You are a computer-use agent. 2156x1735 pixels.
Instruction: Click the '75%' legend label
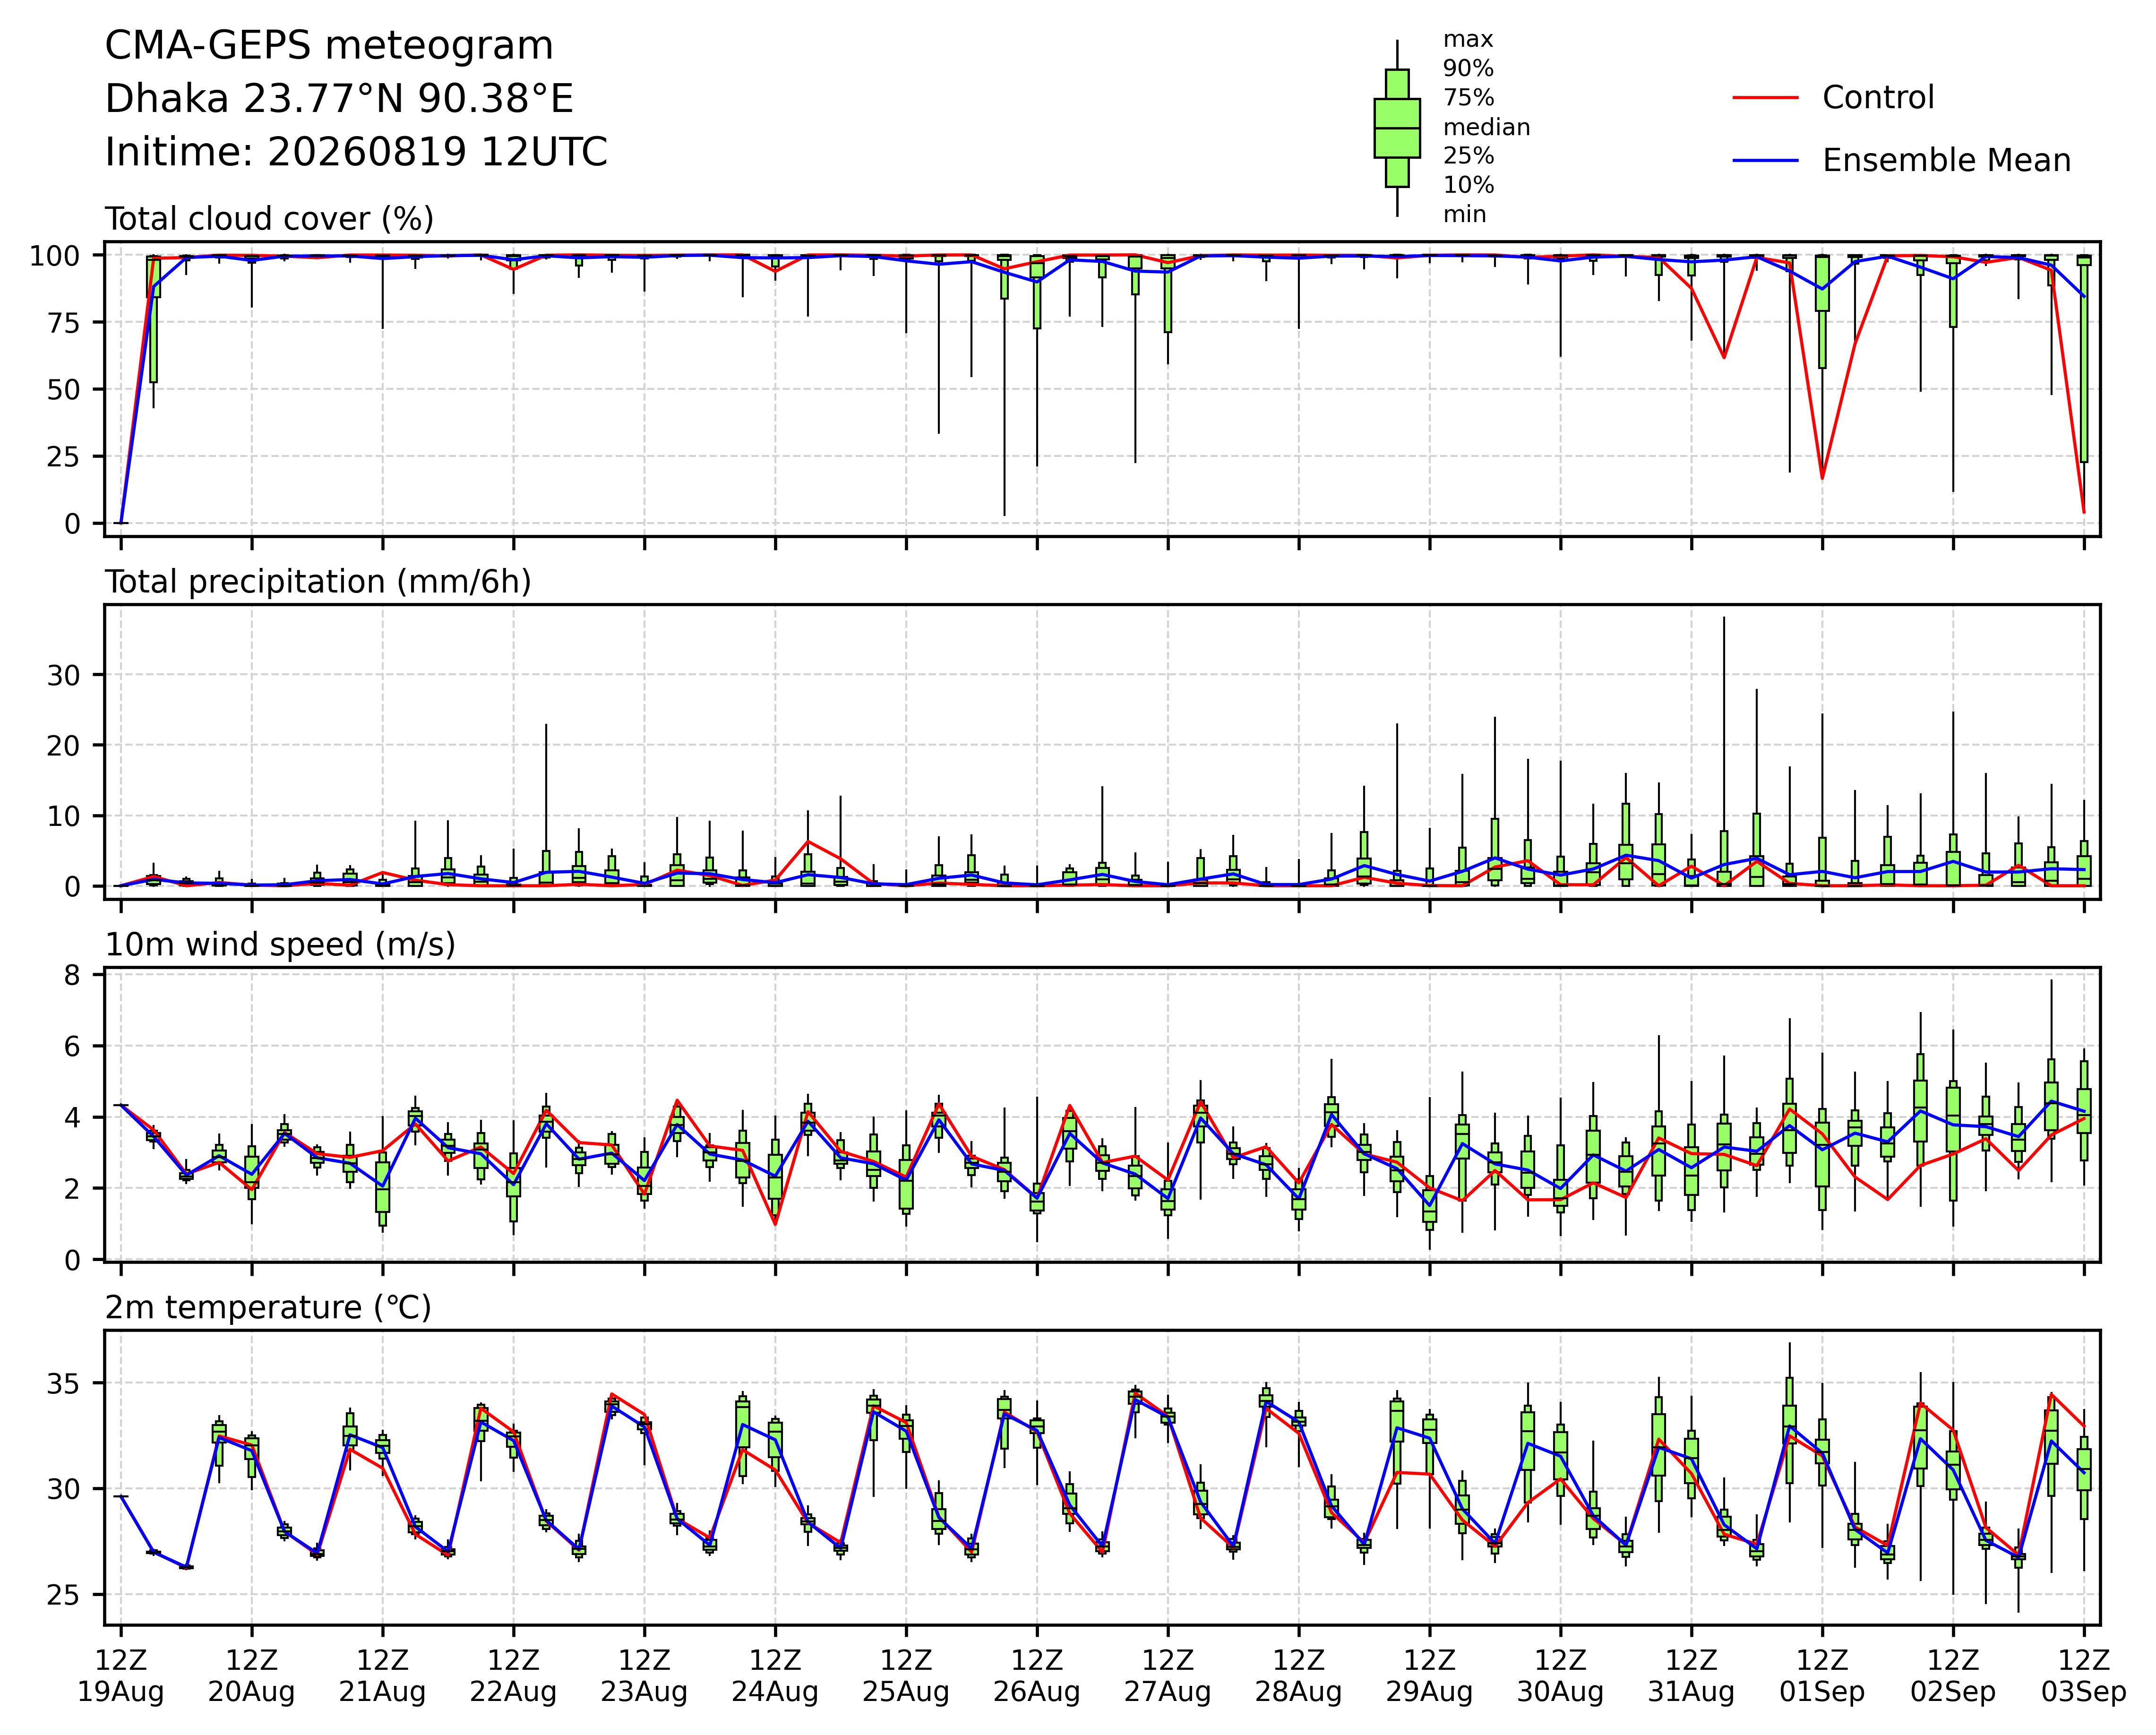click(1468, 98)
